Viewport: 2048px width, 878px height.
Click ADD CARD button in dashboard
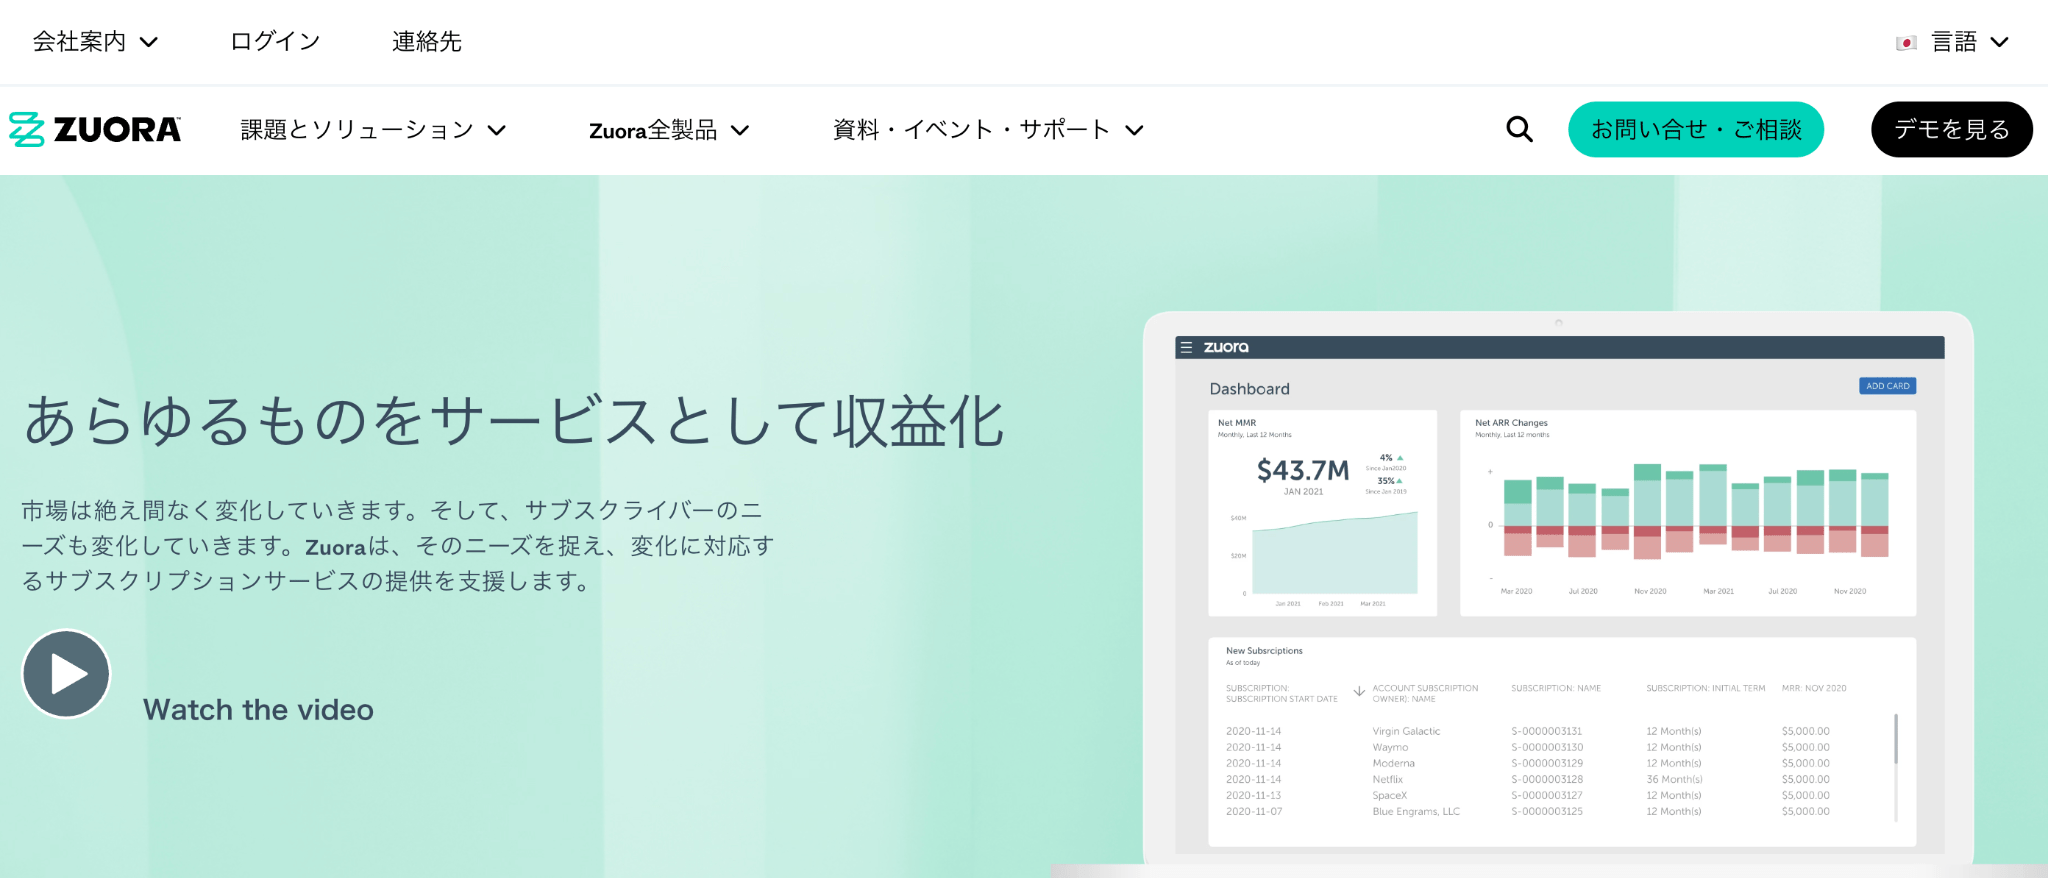coord(1888,386)
